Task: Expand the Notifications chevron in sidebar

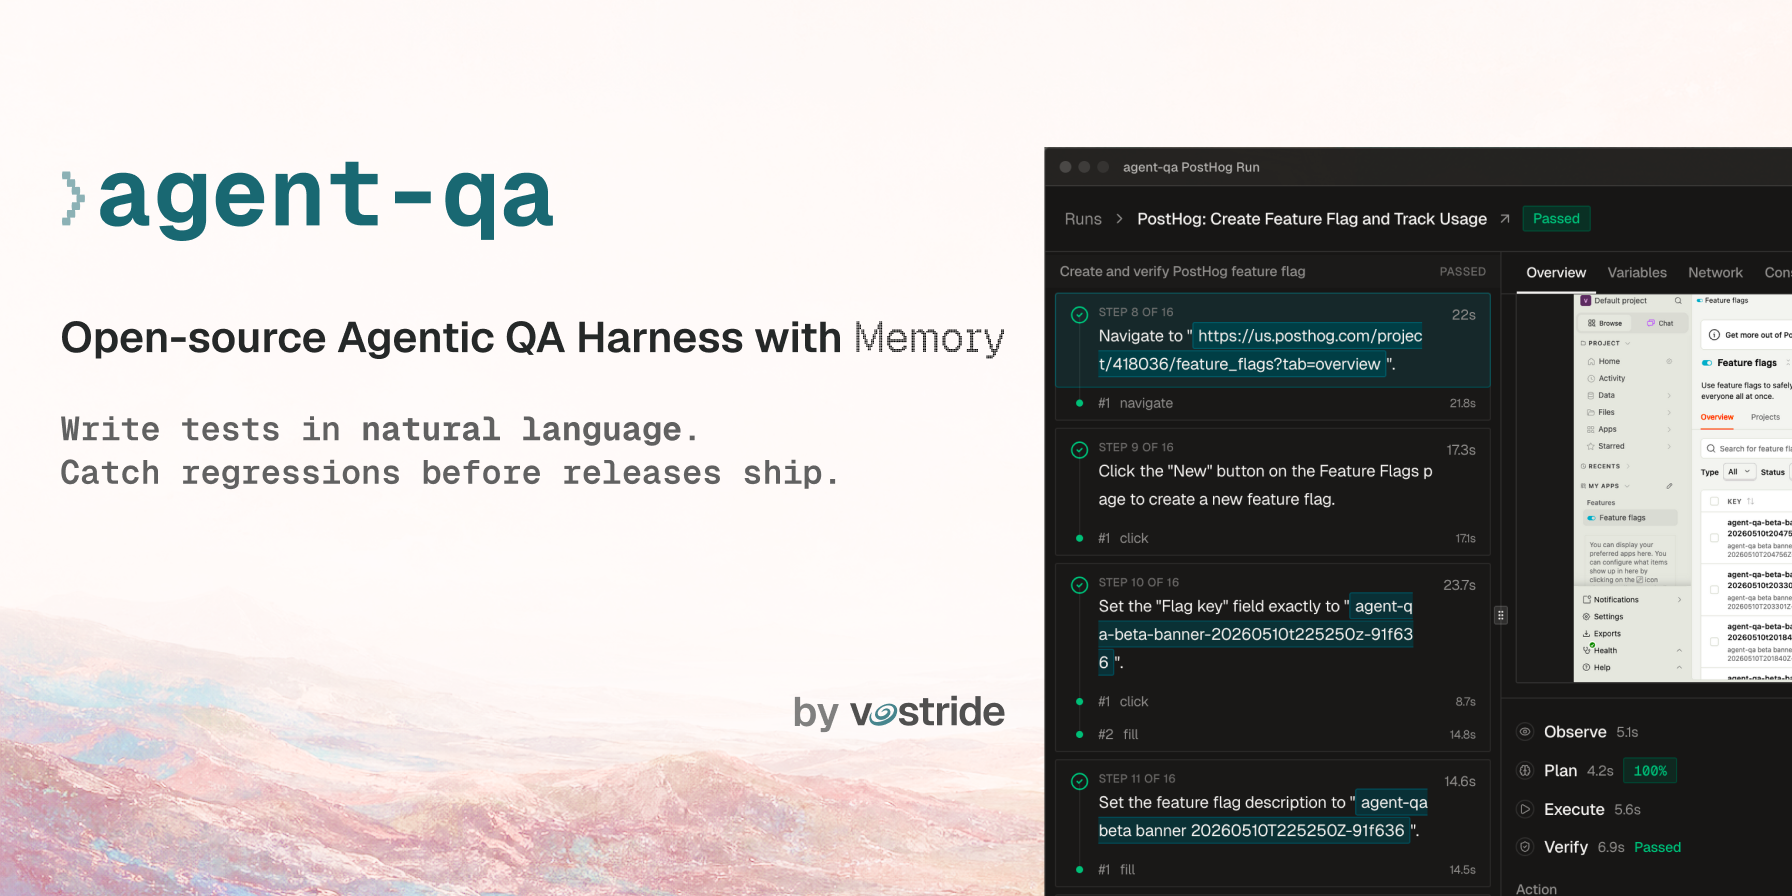Action: 1679,600
